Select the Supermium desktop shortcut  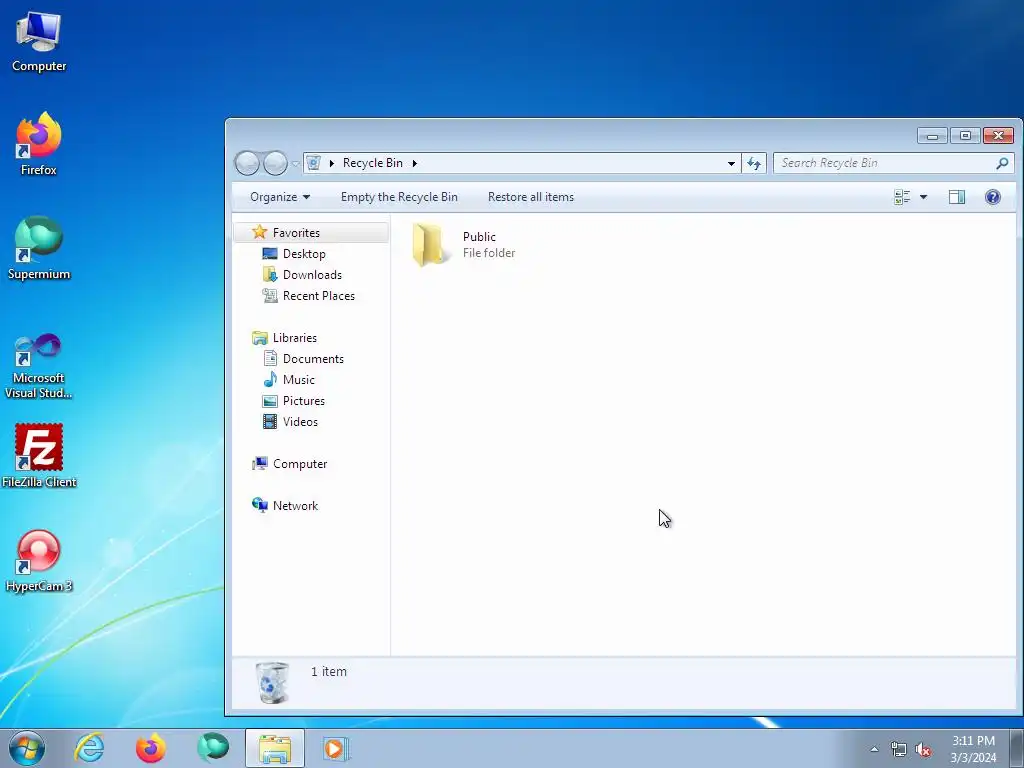click(x=39, y=248)
